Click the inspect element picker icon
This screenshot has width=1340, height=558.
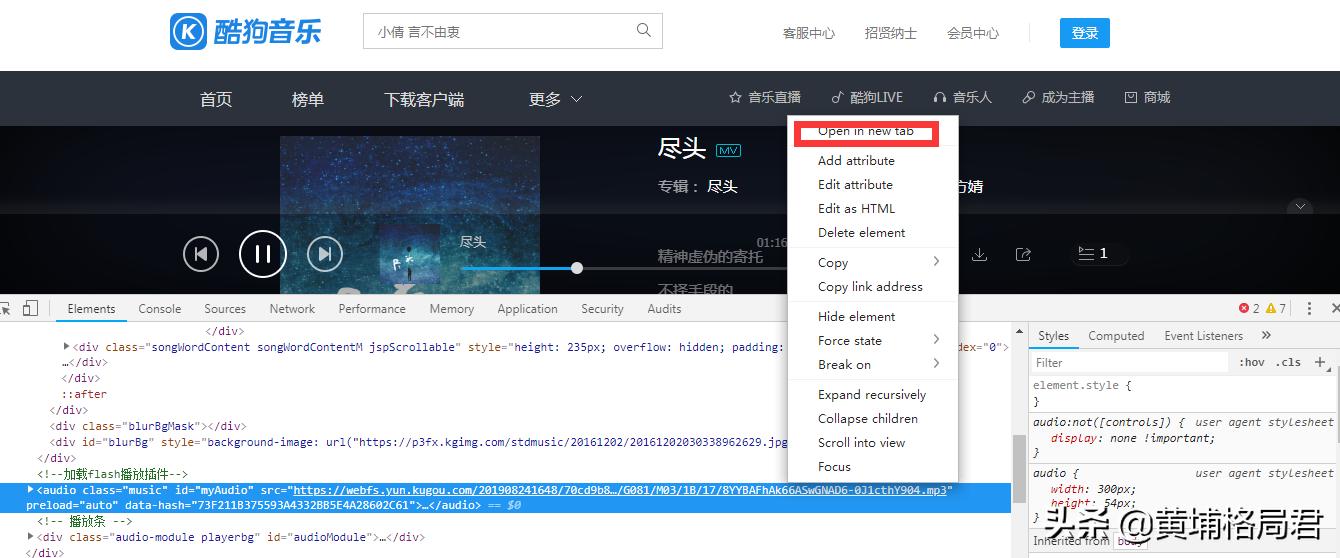coord(6,309)
